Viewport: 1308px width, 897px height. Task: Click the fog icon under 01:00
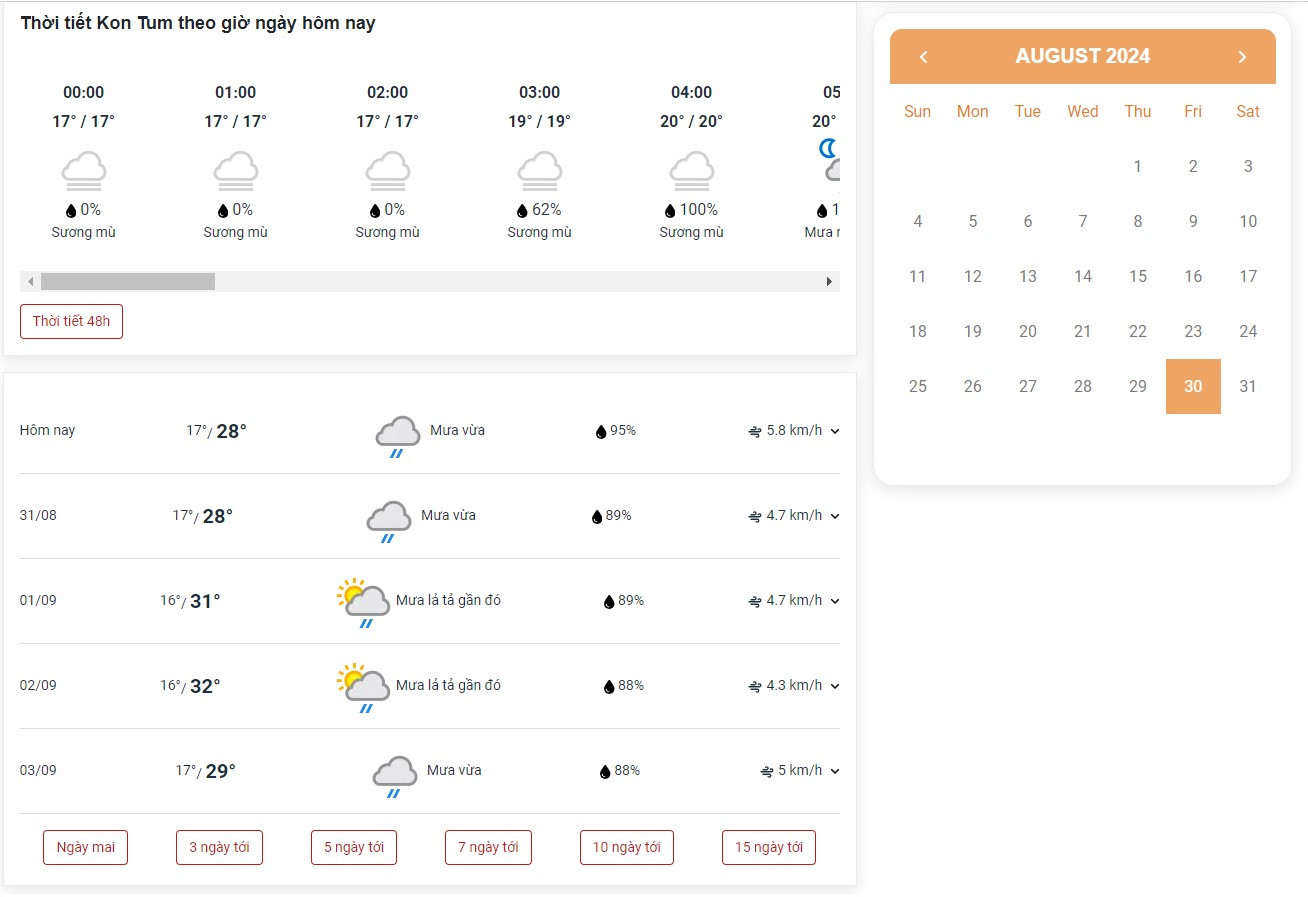[236, 170]
